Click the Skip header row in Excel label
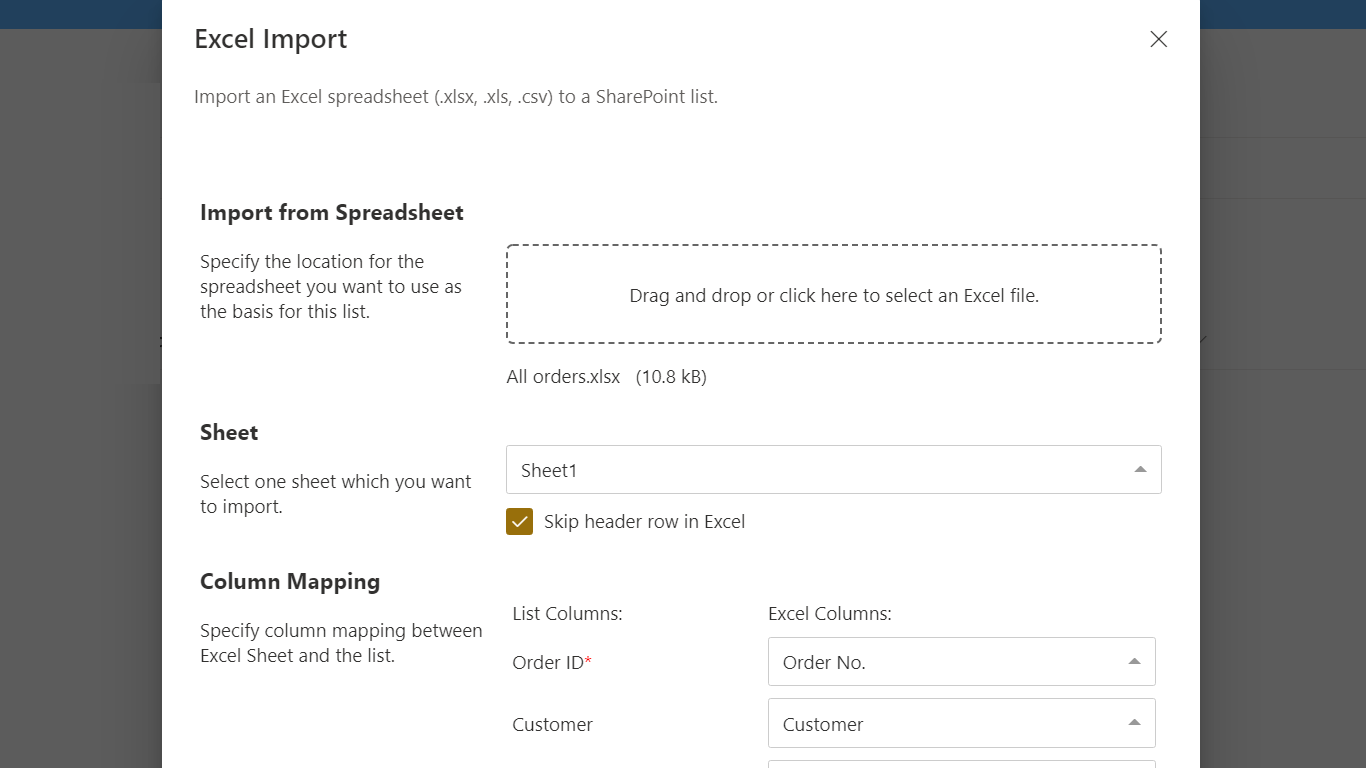The image size is (1366, 768). coord(644,522)
